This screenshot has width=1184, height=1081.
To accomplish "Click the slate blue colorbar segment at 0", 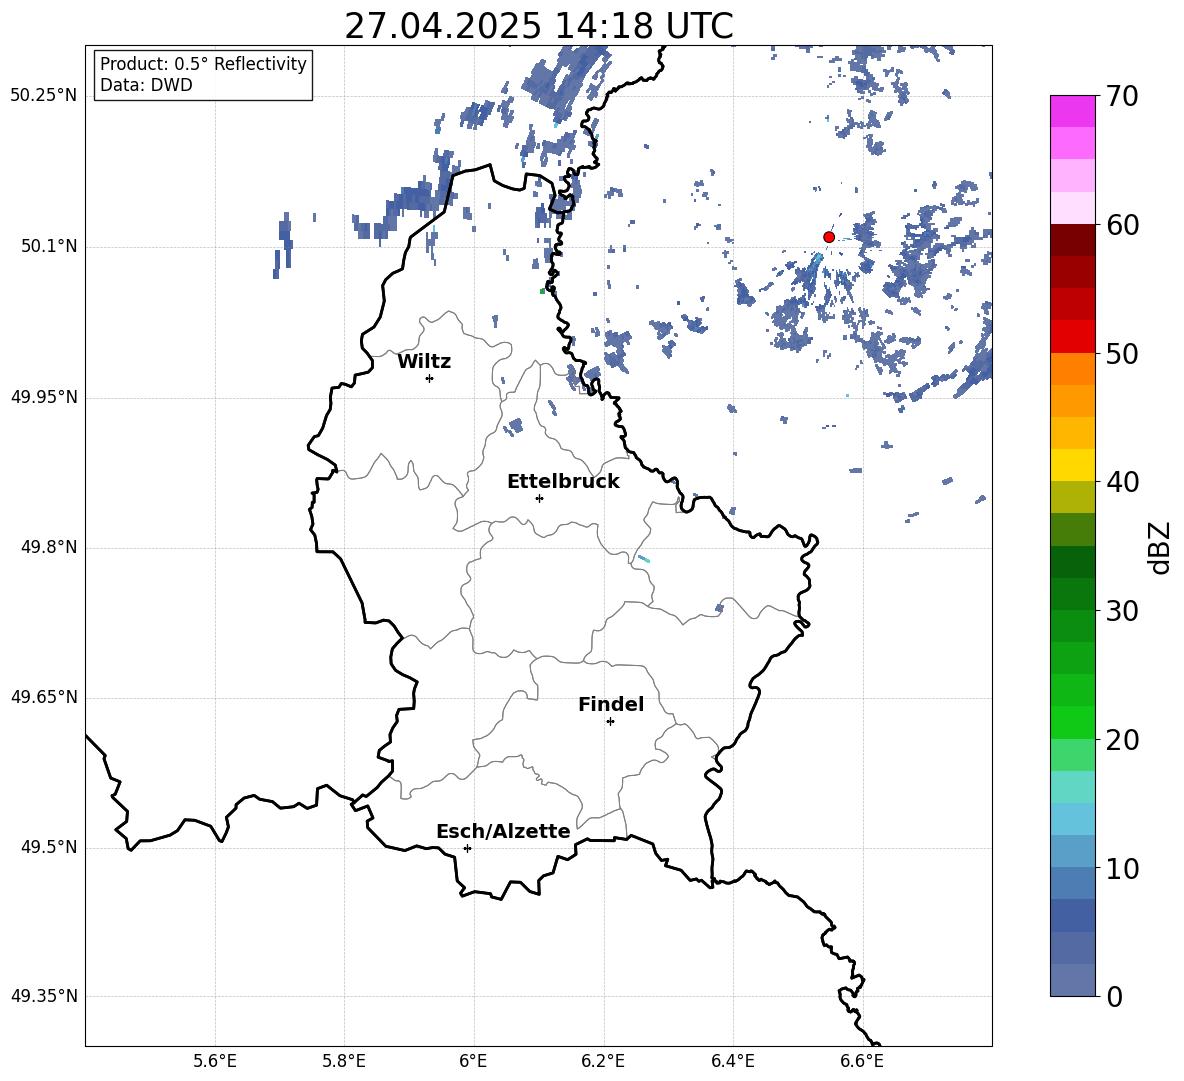I will [1072, 980].
